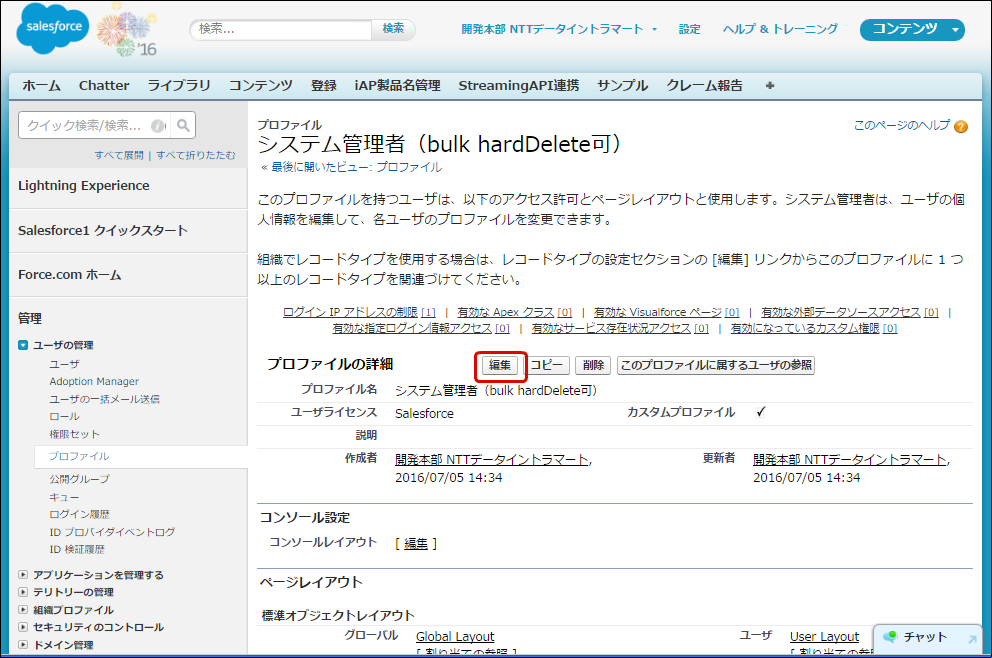The image size is (992, 658).
Task: Open Global Layout link
Action: click(454, 636)
